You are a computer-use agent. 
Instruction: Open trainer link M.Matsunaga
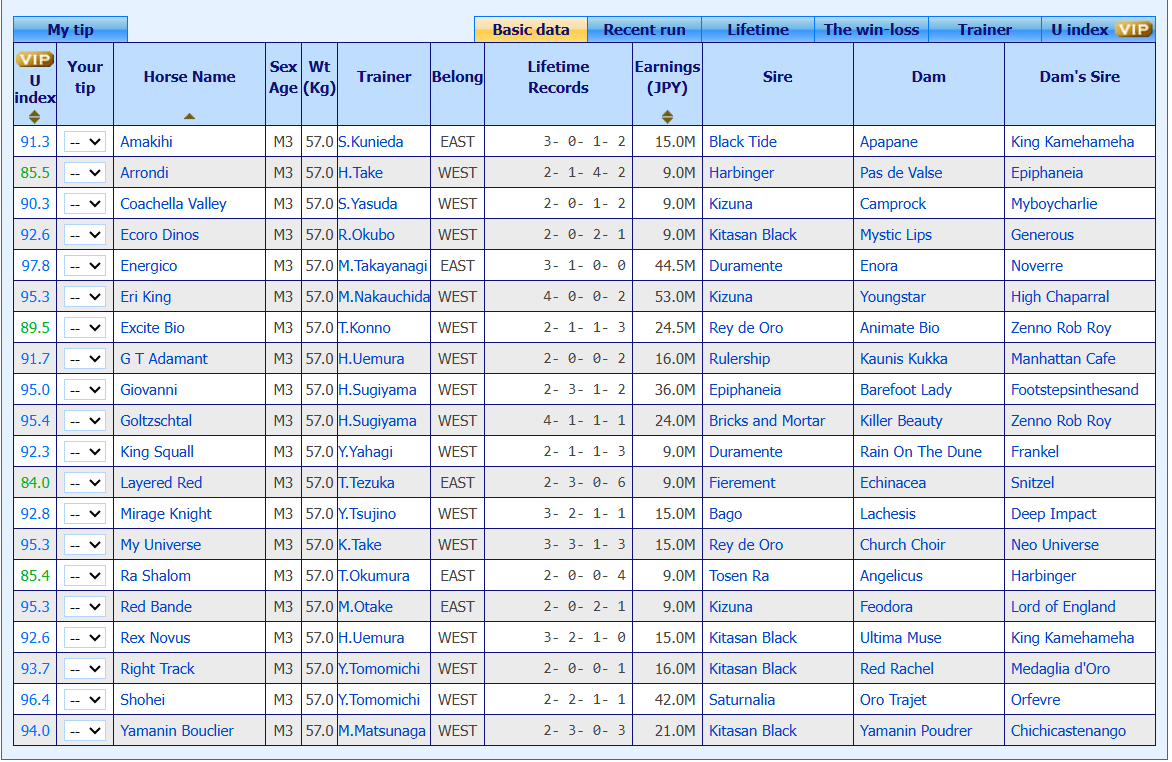pos(382,731)
